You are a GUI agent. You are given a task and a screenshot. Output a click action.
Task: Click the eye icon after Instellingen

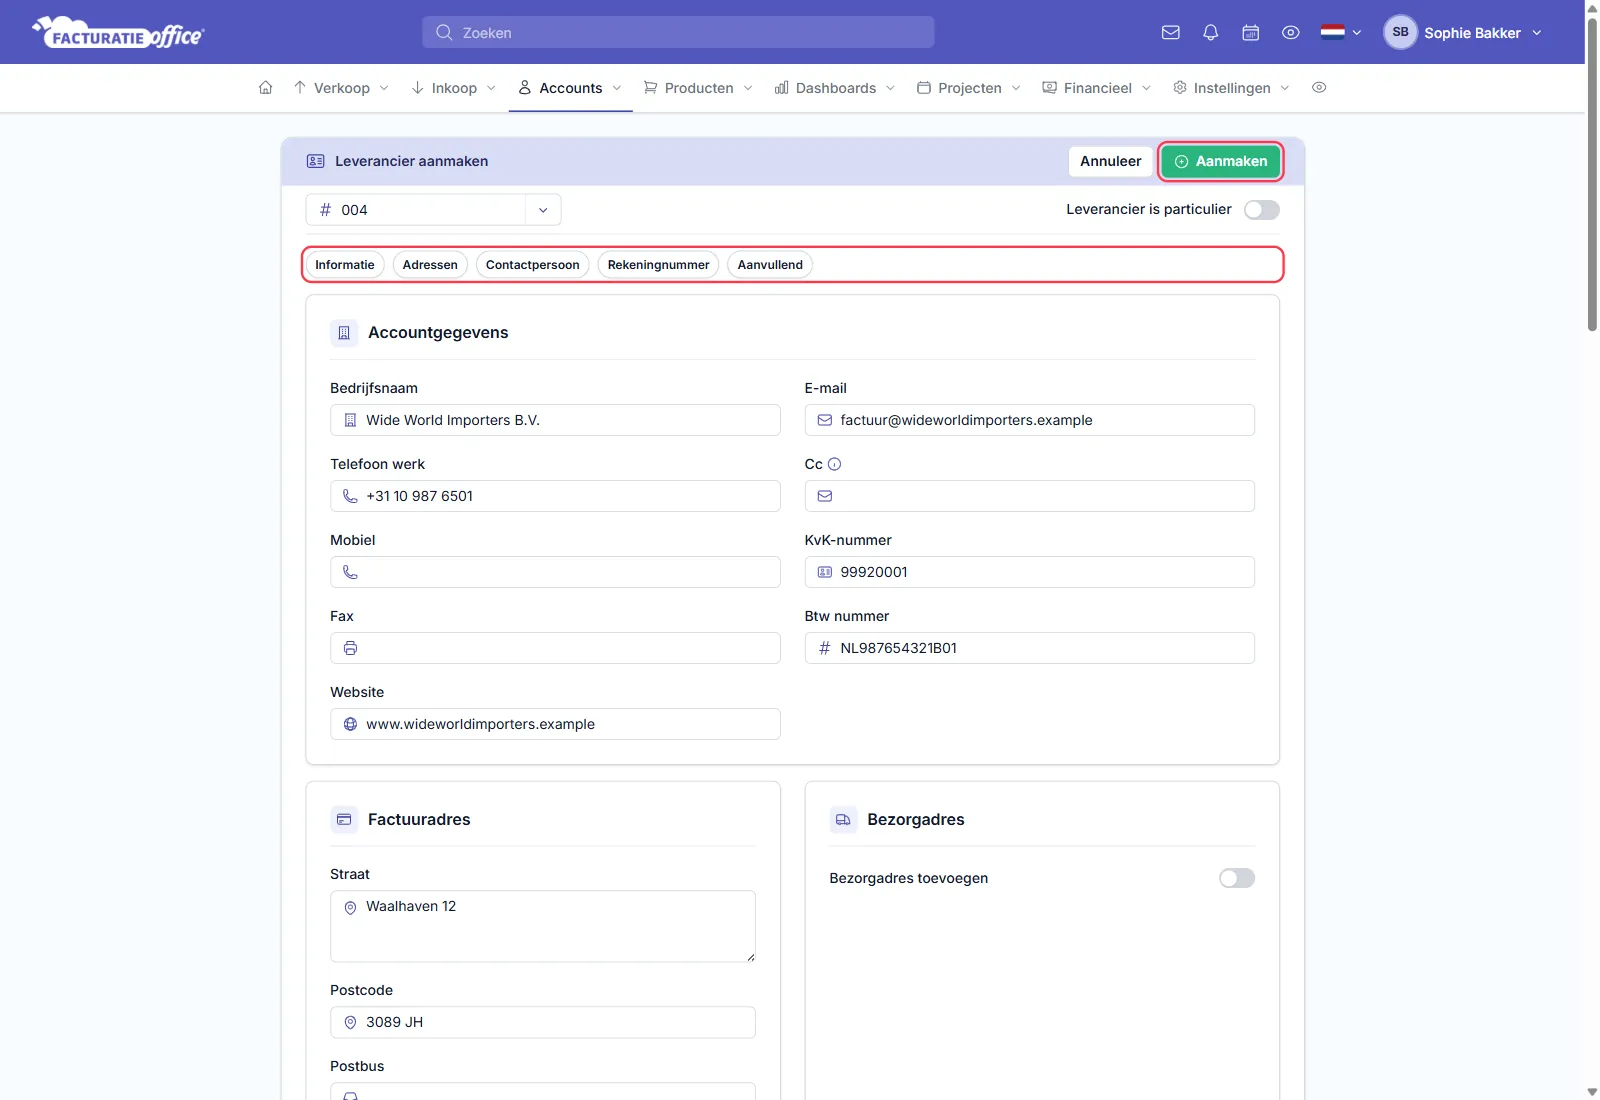click(1319, 88)
